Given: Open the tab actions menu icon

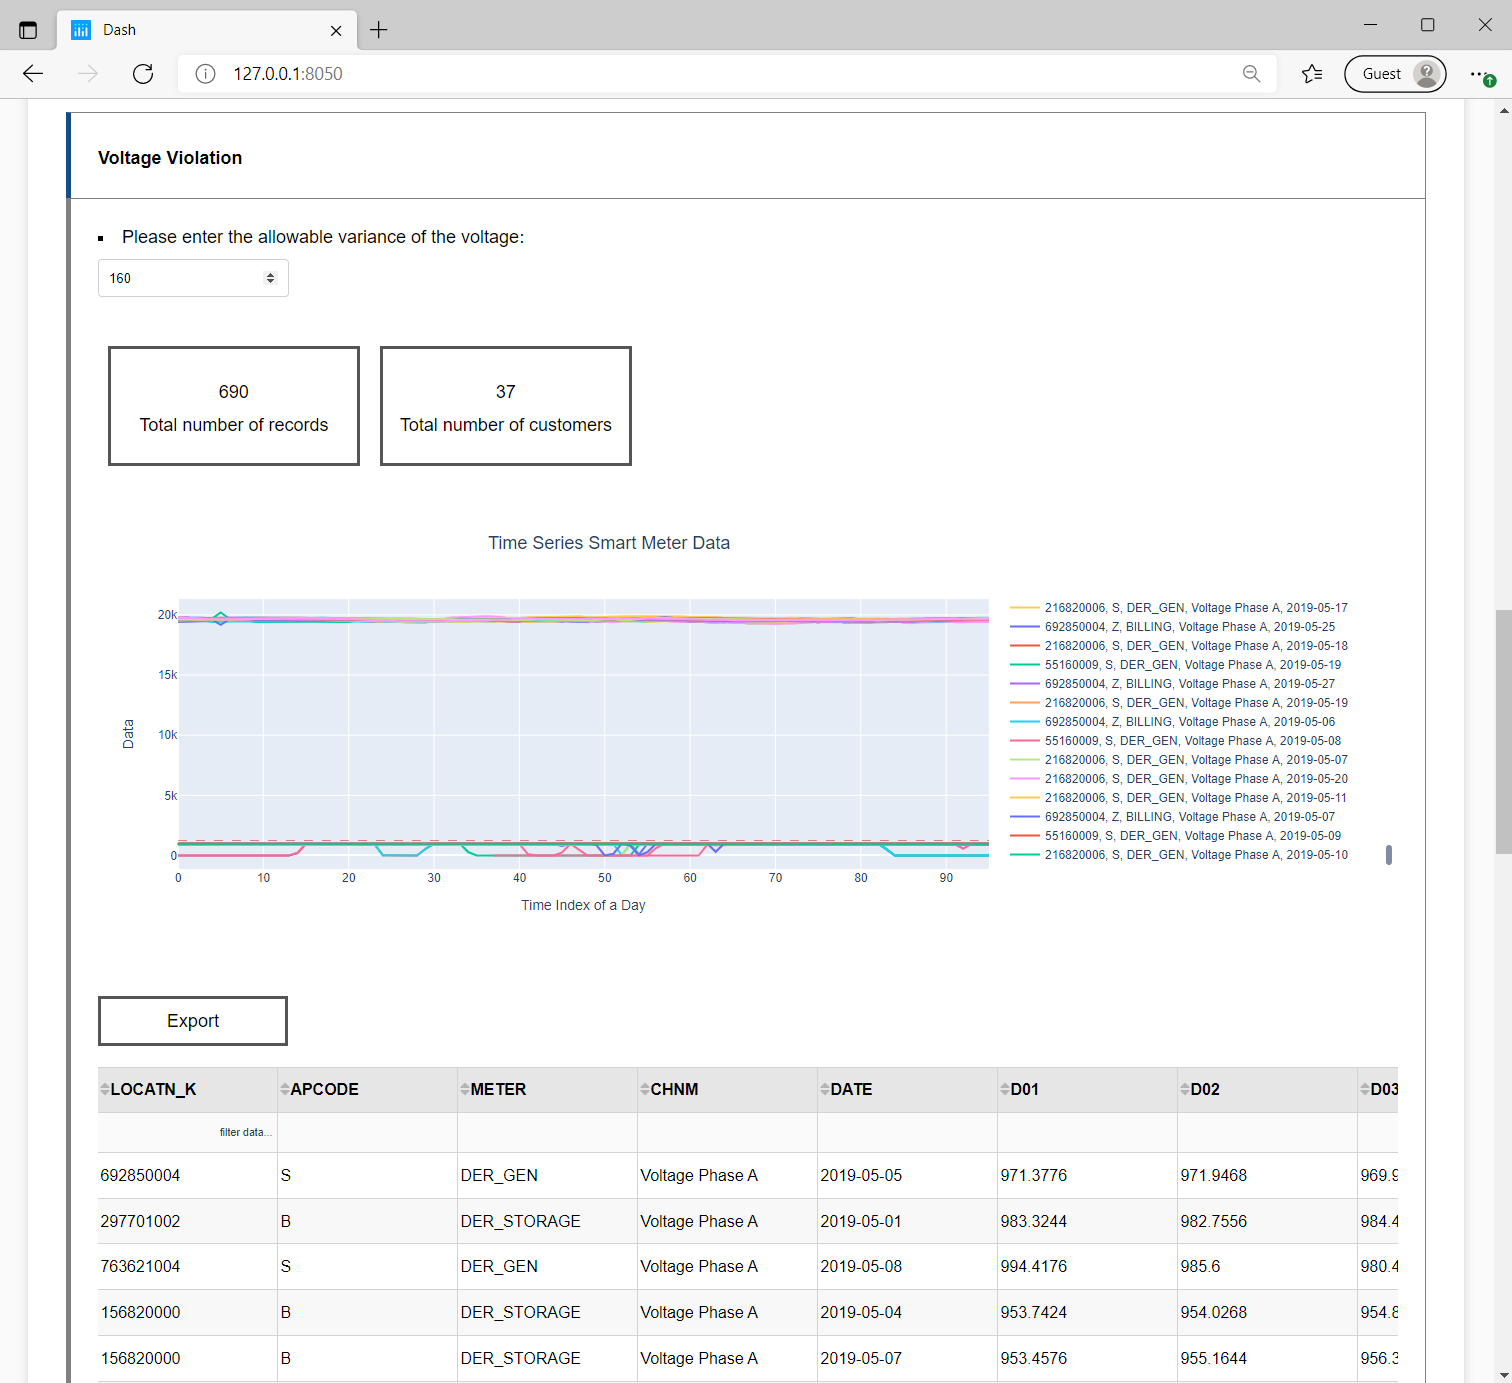Looking at the screenshot, I should pos(28,30).
